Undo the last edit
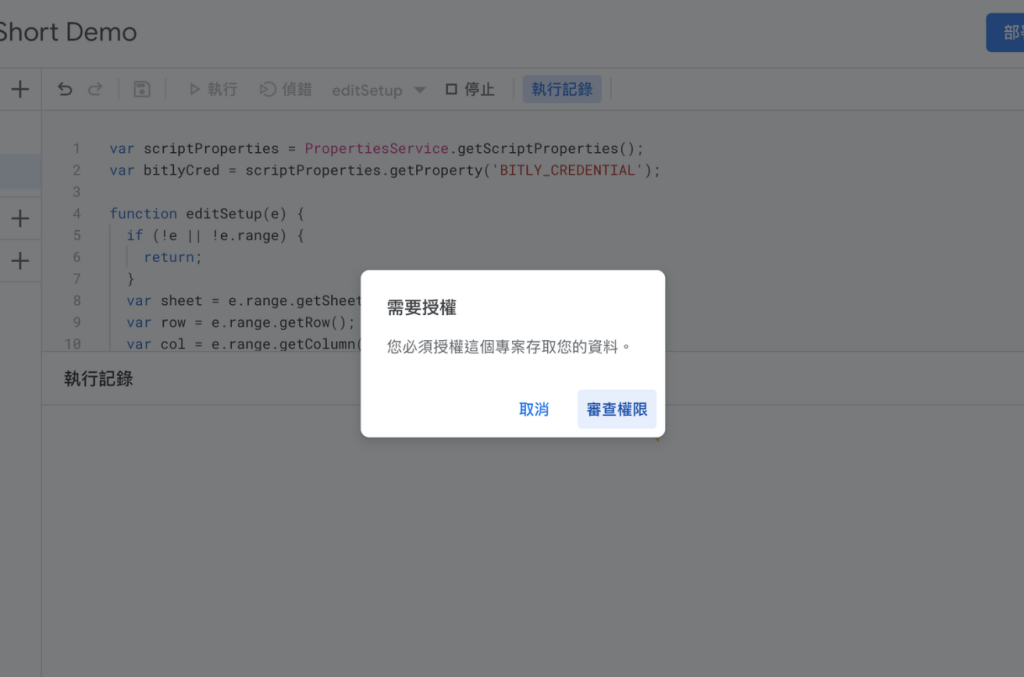The height and width of the screenshot is (677, 1024). coord(65,89)
